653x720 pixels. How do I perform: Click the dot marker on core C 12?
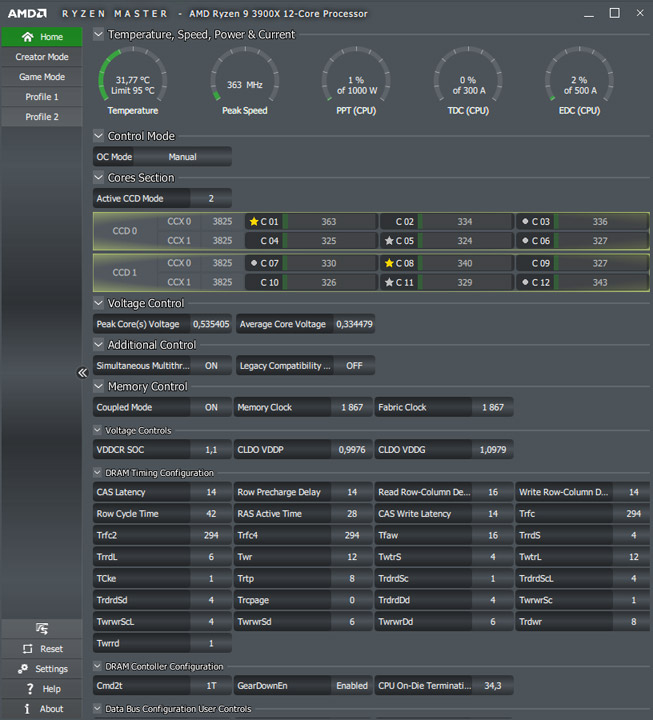525,282
